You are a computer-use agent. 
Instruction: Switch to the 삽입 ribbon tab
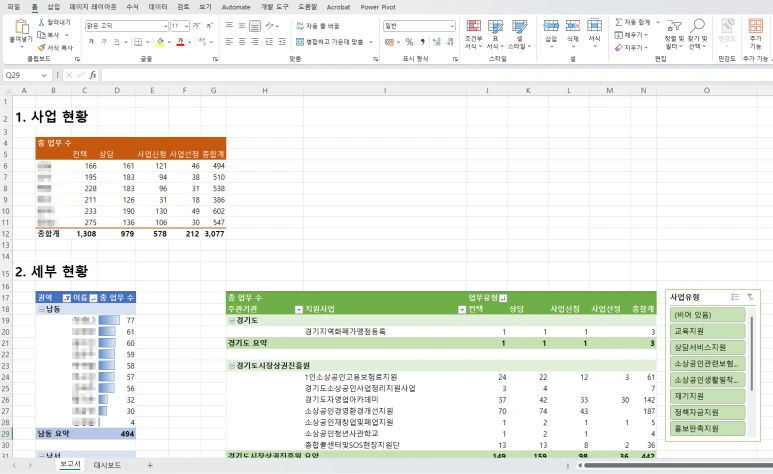pyautogui.click(x=53, y=7)
